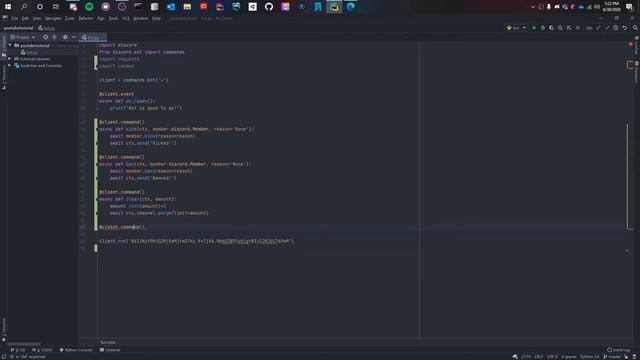
Task: Open the Task View button on taskbar
Action: tap(56, 7)
